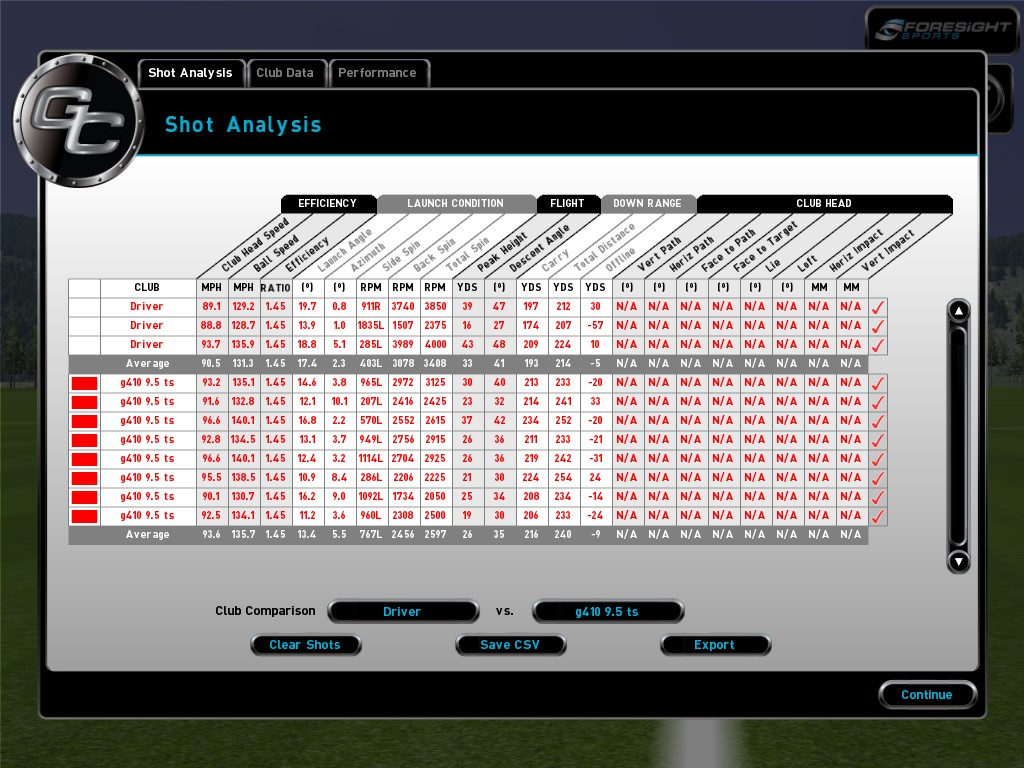The height and width of the screenshot is (768, 1024).
Task: Click the Launch Angle column label
Action: point(344,251)
